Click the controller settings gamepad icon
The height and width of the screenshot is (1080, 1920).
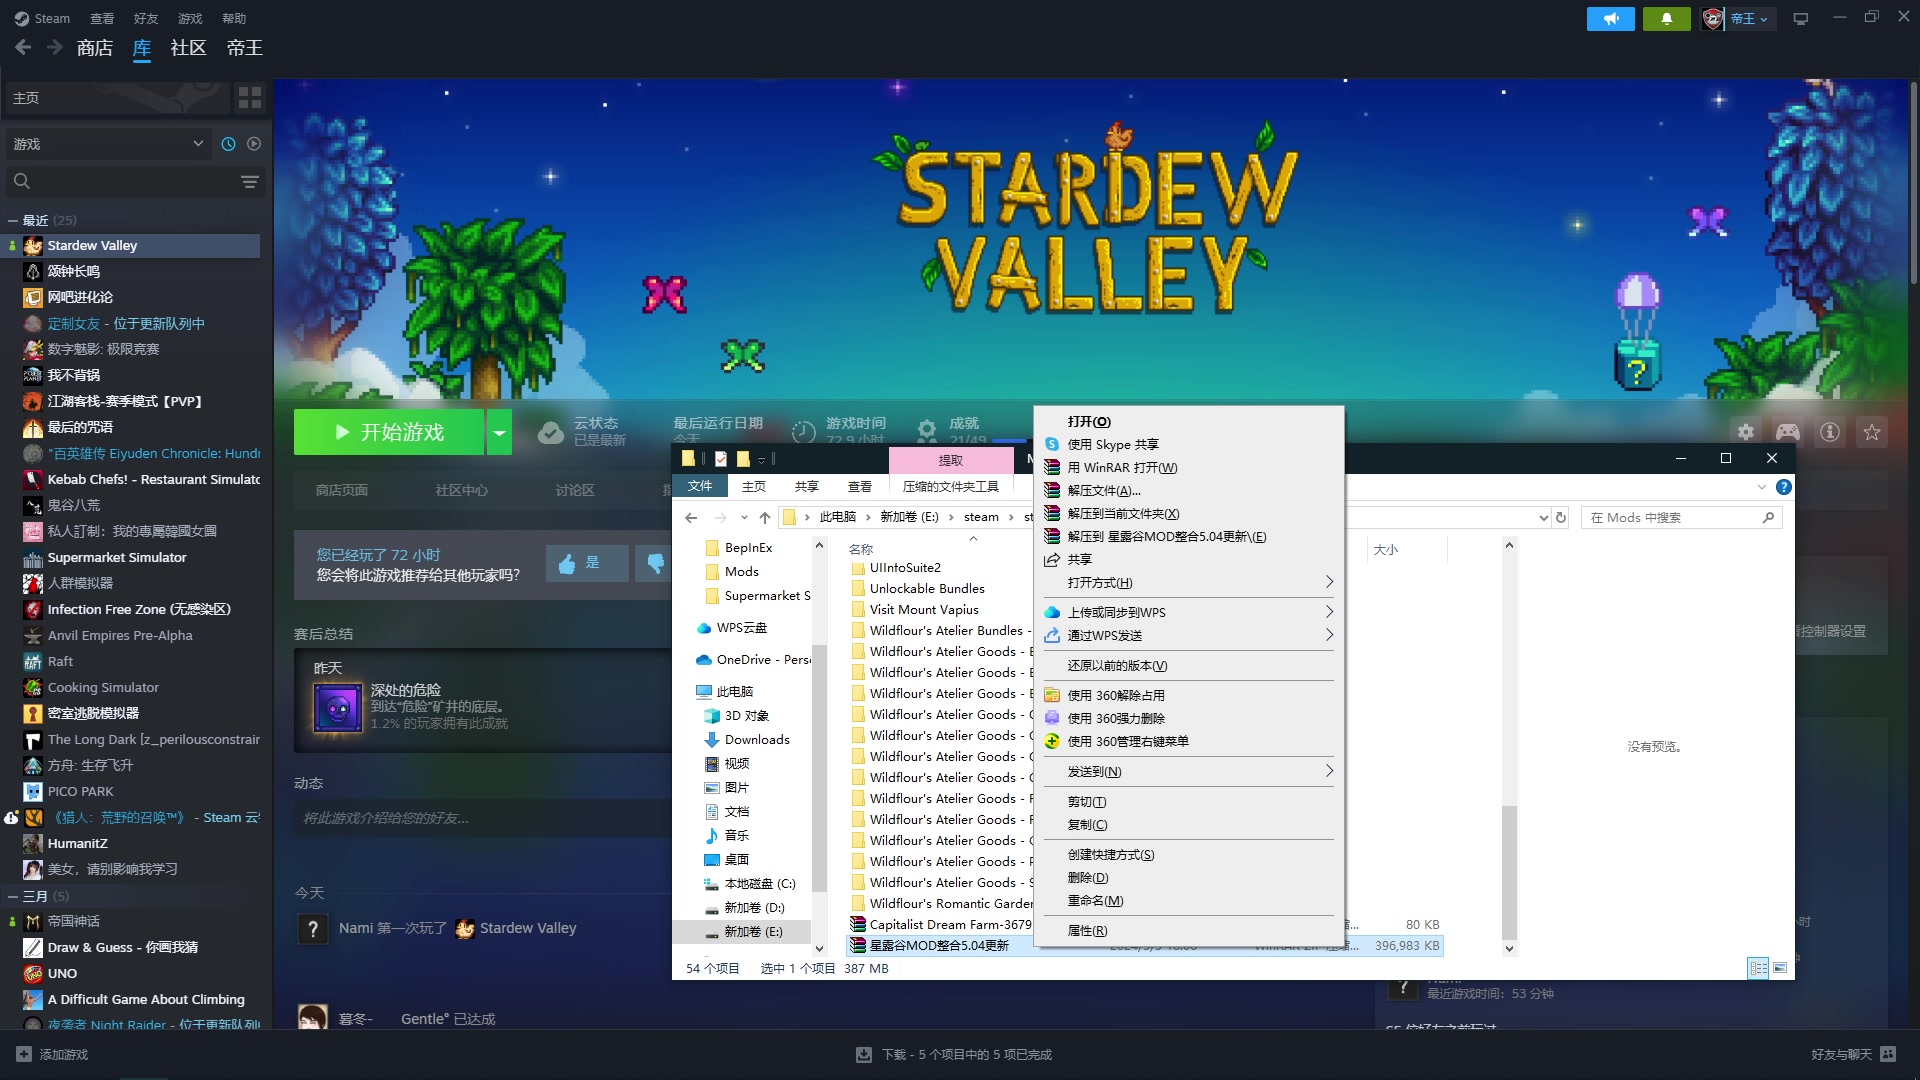(x=1787, y=432)
